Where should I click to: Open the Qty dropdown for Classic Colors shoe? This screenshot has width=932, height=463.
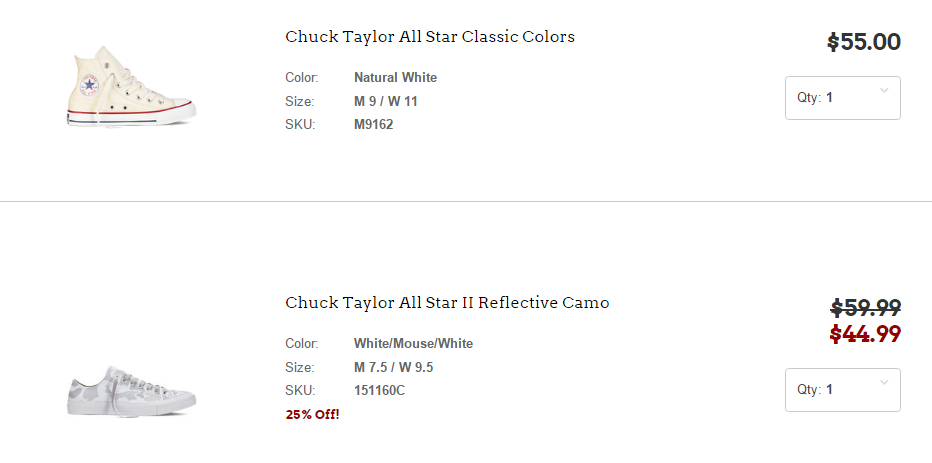(x=842, y=98)
